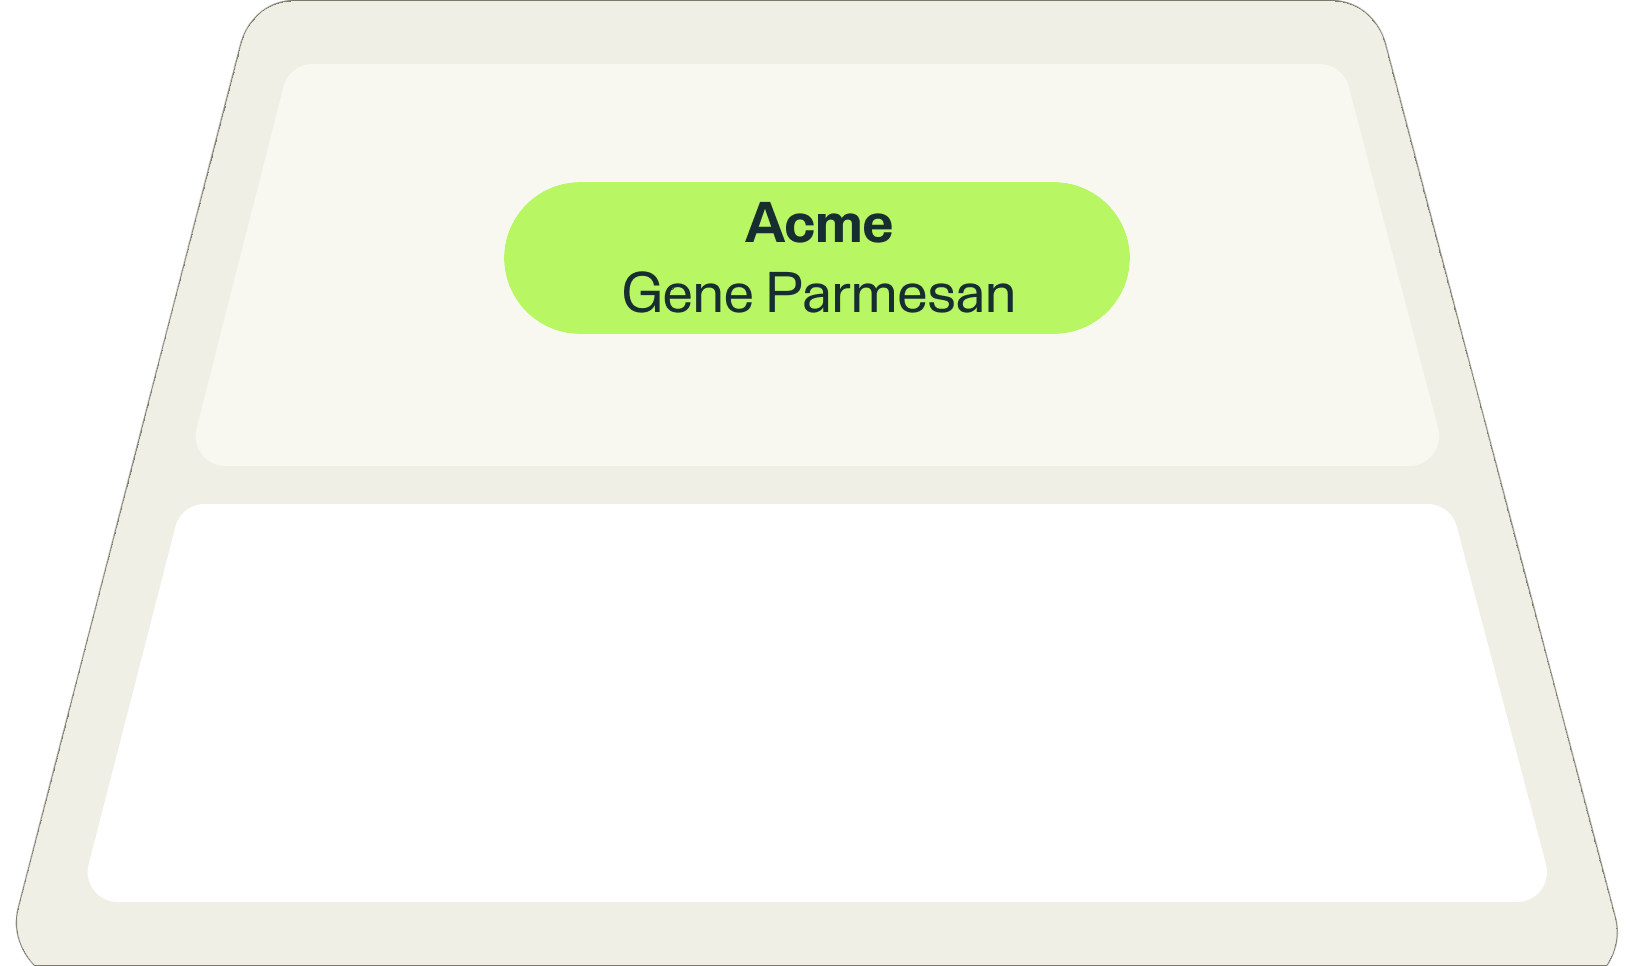This screenshot has height=966, width=1634.
Task: Click the center of the white panel
Action: [817, 702]
